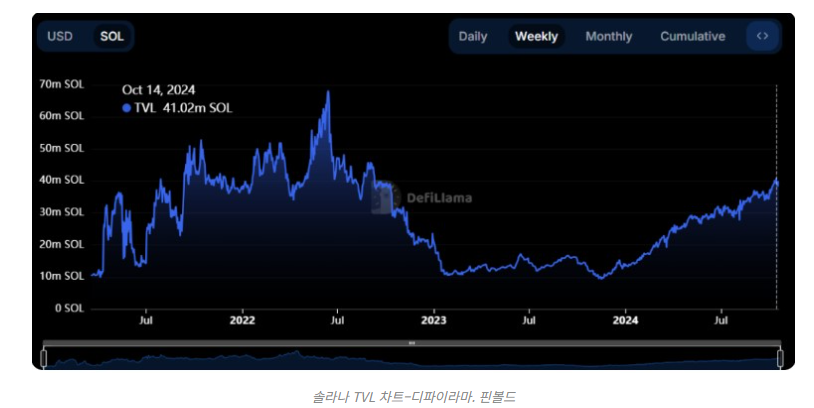Click the 2023 x-axis label
The image size is (814, 408).
click(434, 321)
